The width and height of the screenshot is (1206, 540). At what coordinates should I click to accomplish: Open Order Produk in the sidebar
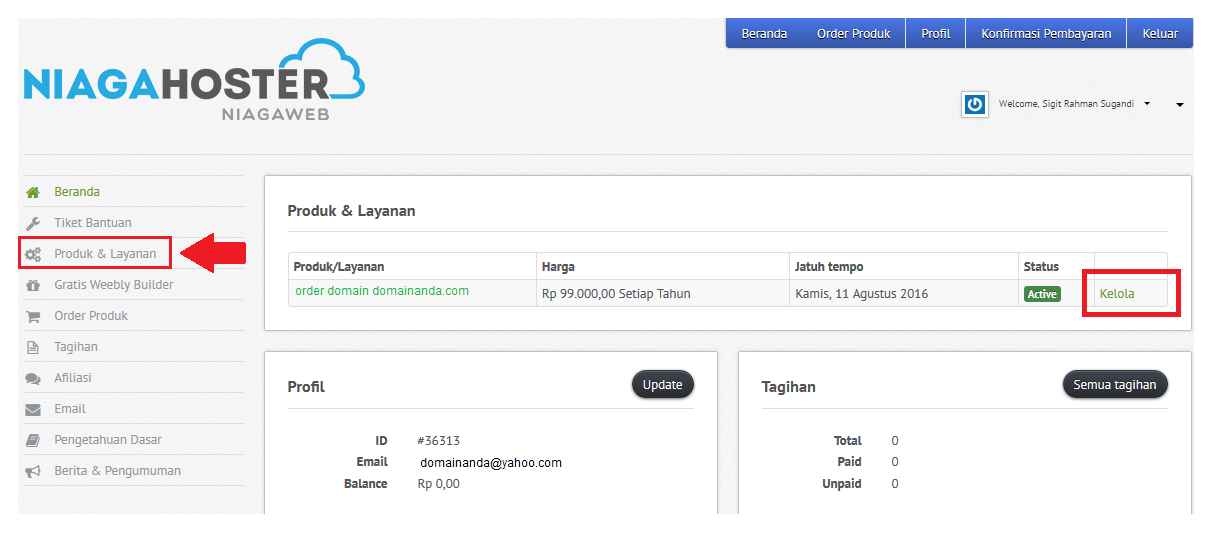[x=91, y=316]
